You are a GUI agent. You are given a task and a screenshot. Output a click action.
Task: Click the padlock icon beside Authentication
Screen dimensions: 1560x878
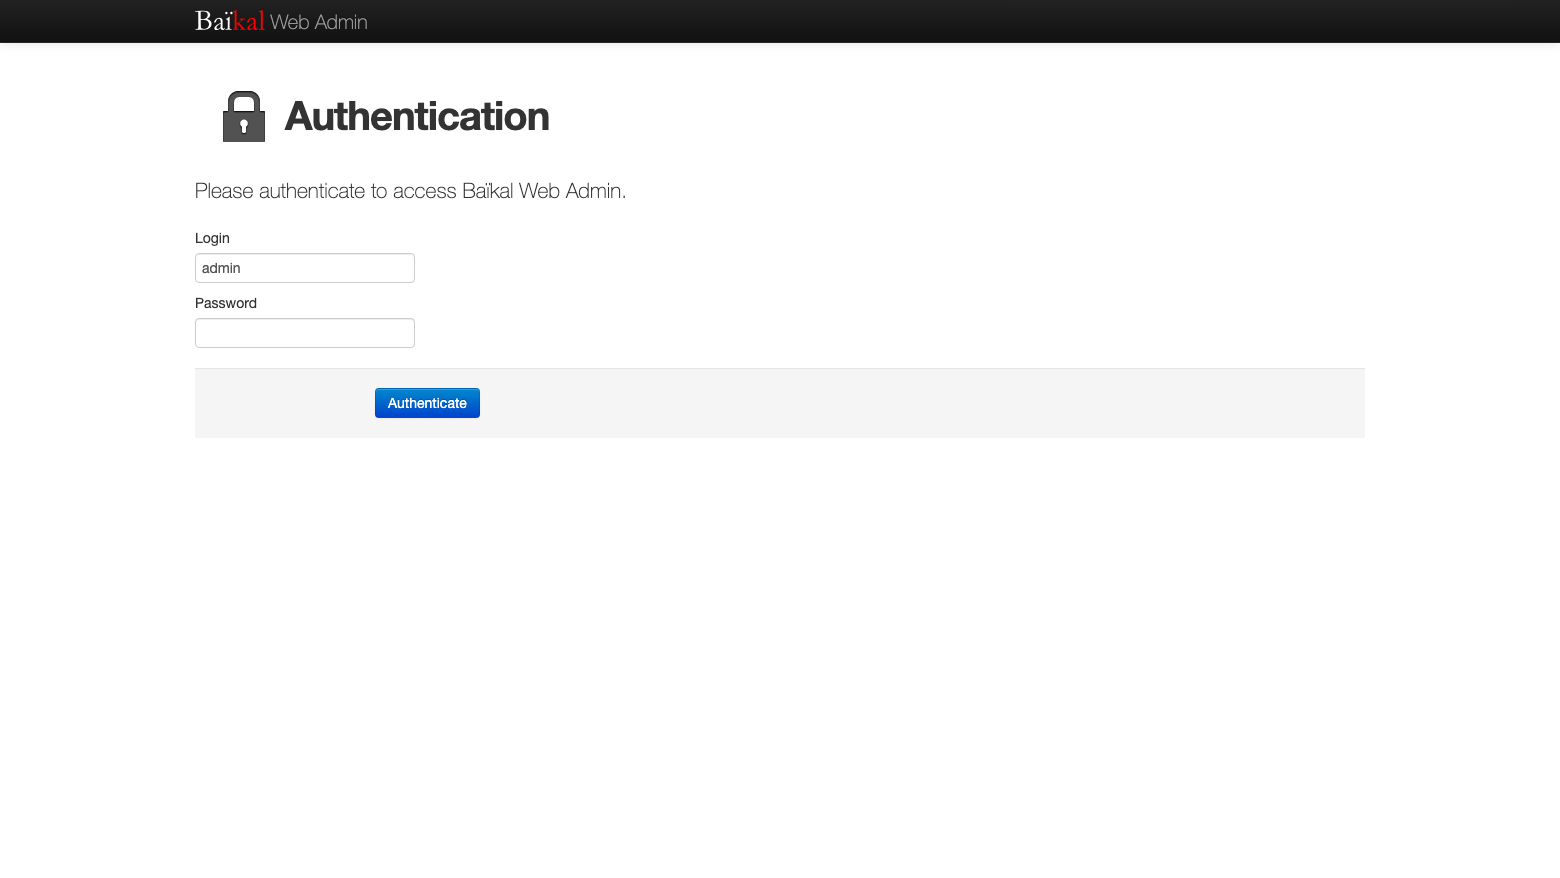tap(244, 116)
